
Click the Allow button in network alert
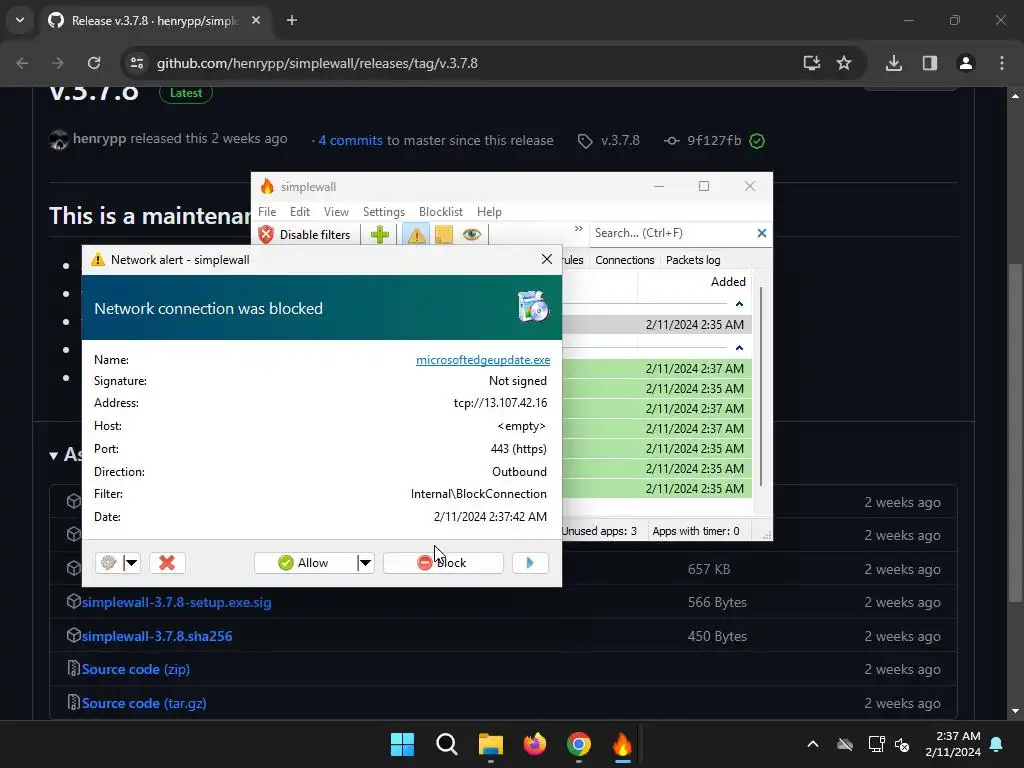305,563
